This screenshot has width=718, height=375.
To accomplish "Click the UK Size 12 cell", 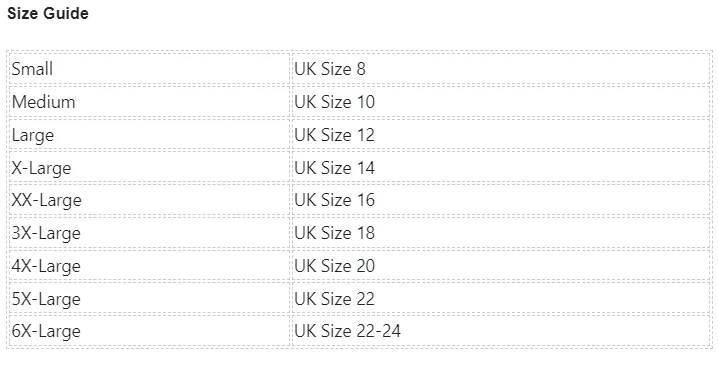I will pos(501,135).
